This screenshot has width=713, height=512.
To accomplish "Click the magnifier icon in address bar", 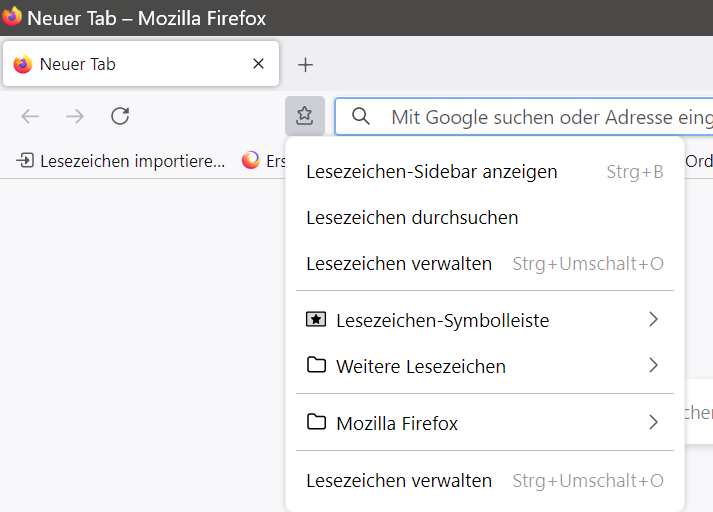I will pyautogui.click(x=361, y=117).
